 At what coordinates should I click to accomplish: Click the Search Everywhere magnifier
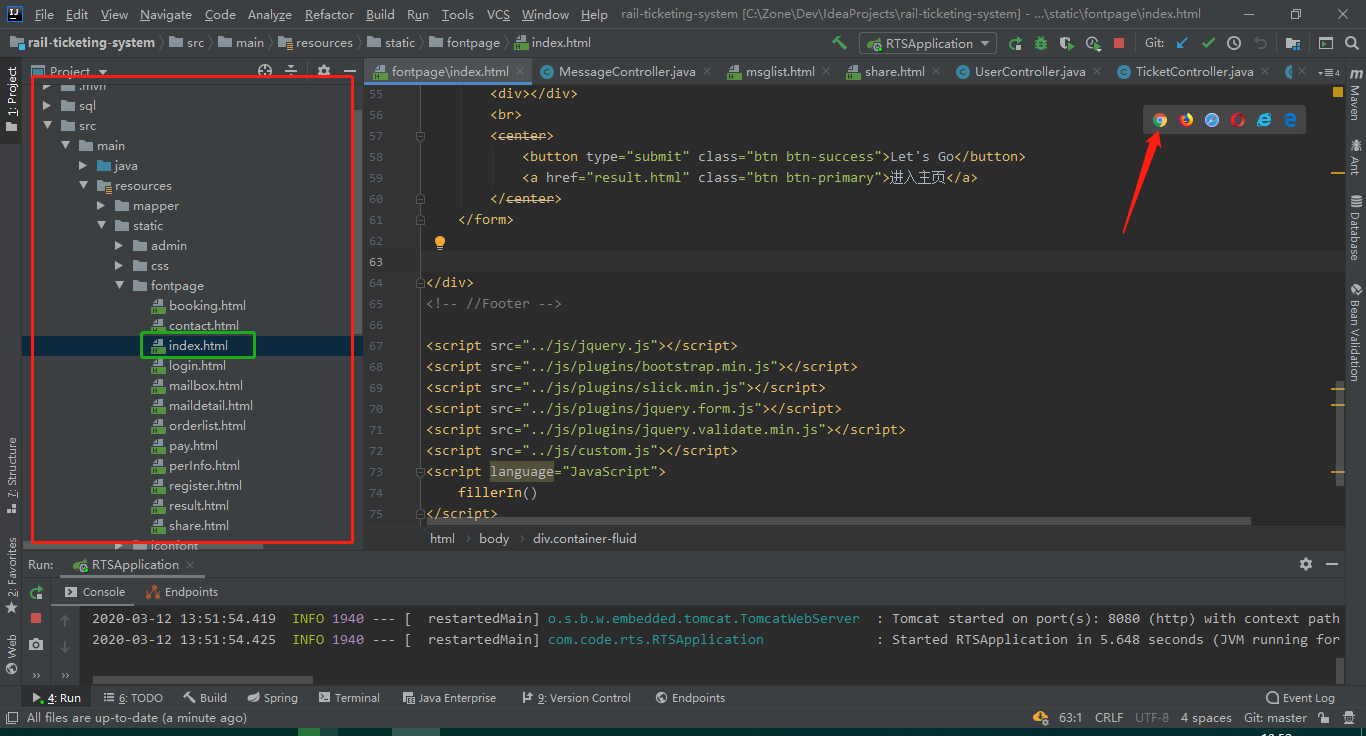point(1352,43)
